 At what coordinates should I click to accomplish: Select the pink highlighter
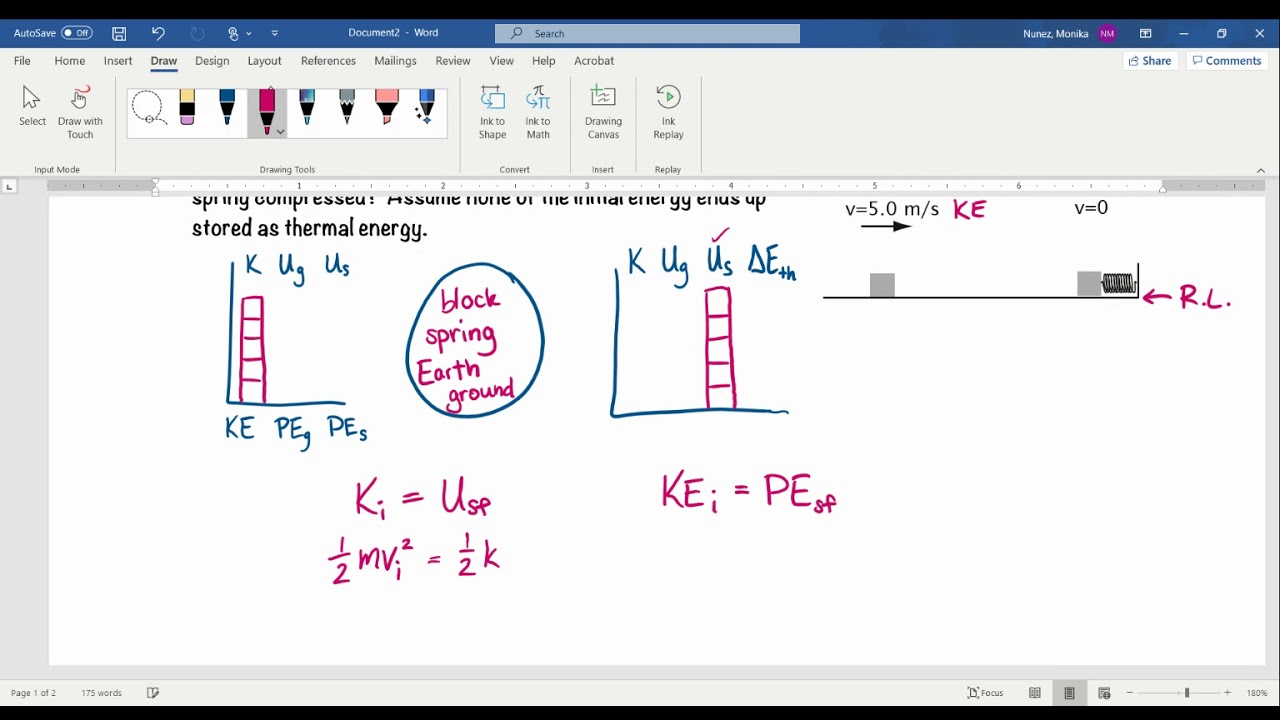tap(387, 107)
